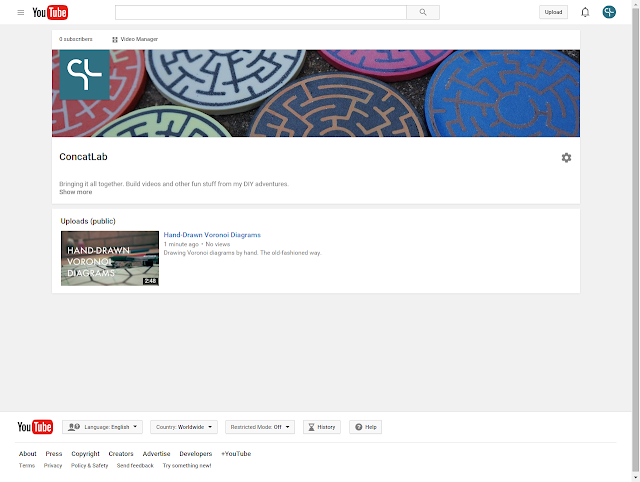
Task: Click the language people icon
Action: pos(74,427)
